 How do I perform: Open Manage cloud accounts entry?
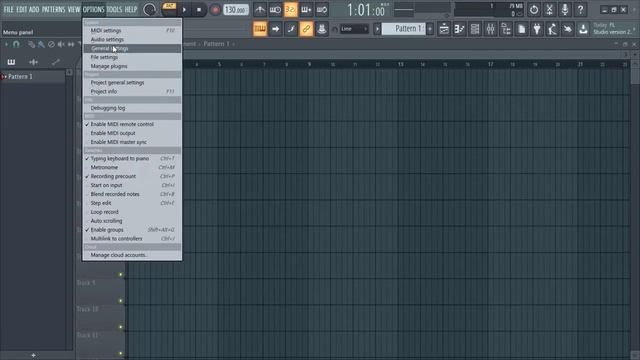pos(132,255)
